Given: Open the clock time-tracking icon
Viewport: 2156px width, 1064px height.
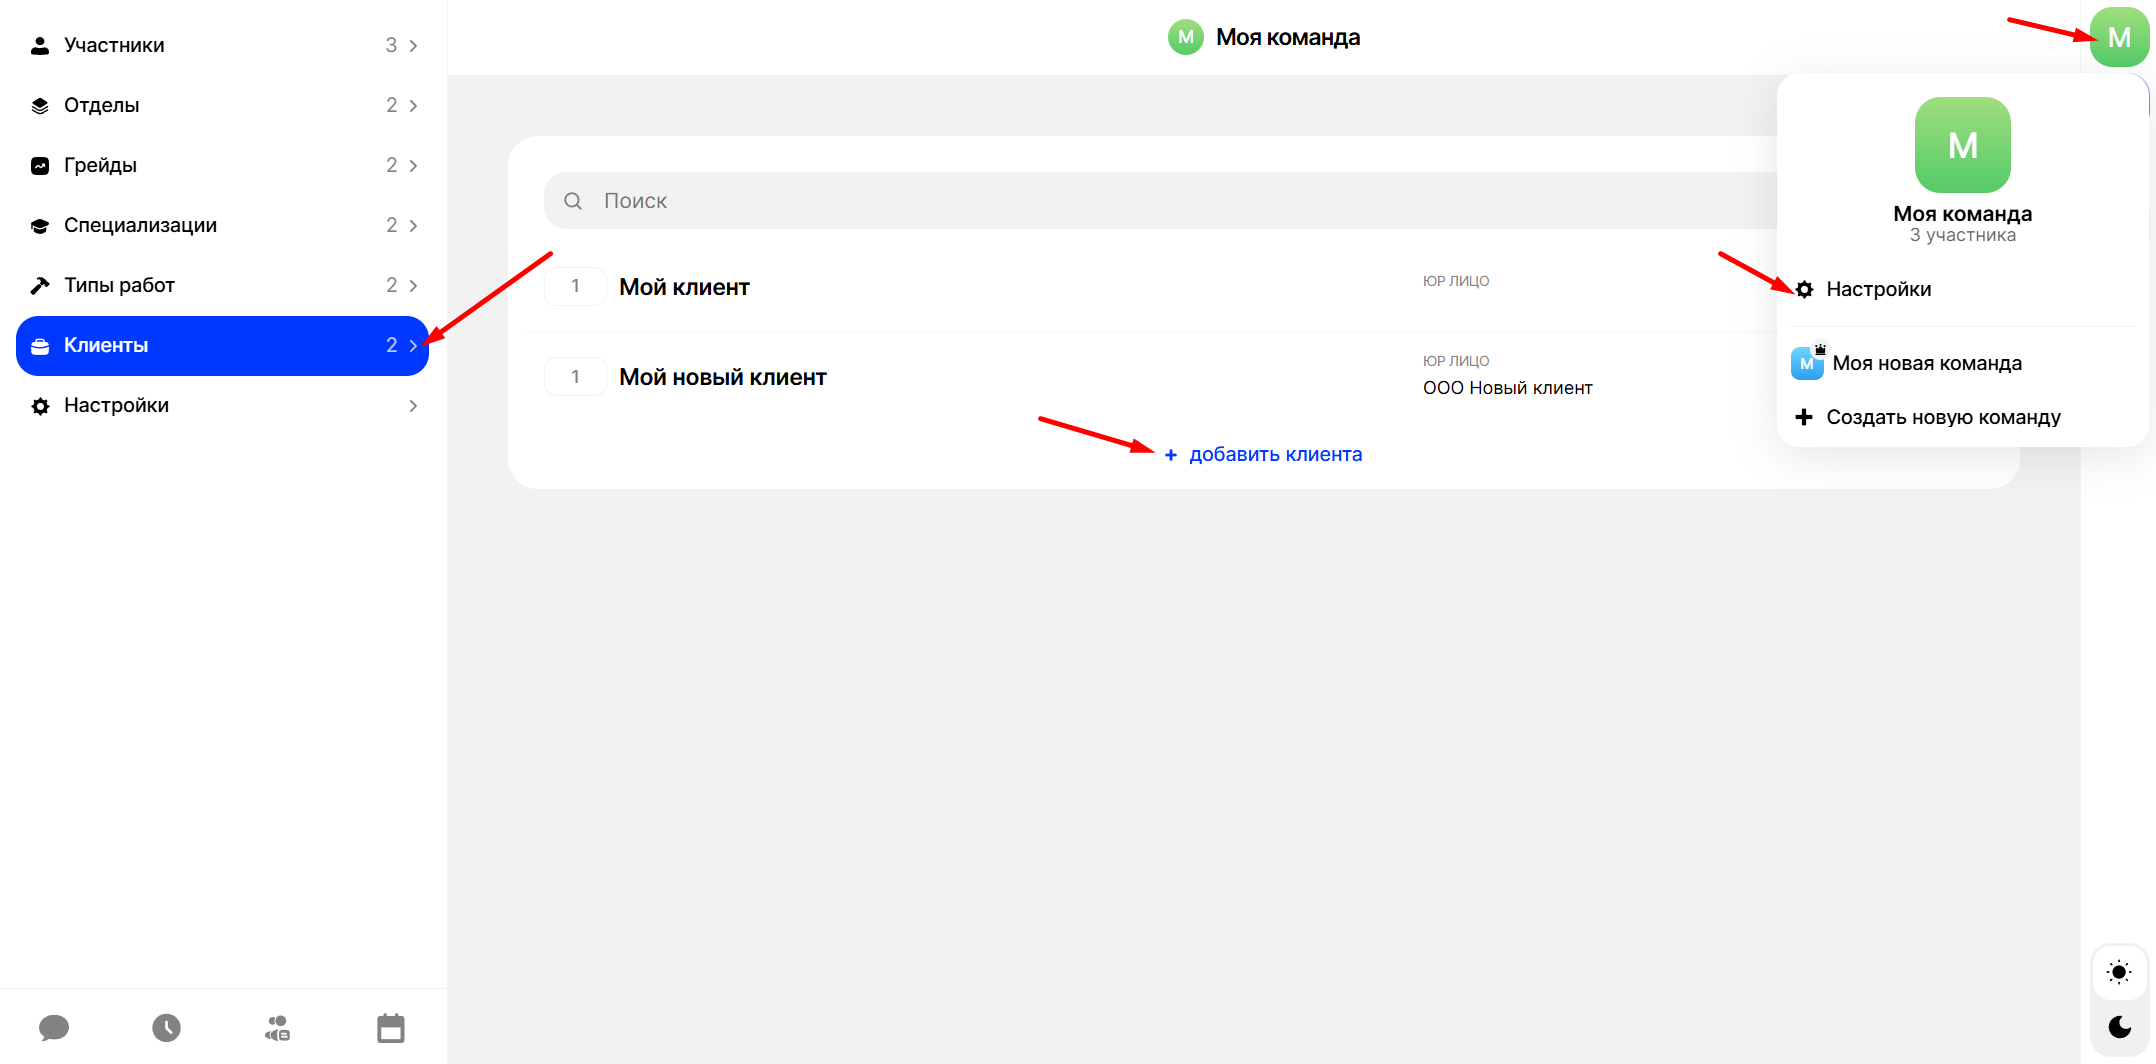Looking at the screenshot, I should coord(166,1027).
